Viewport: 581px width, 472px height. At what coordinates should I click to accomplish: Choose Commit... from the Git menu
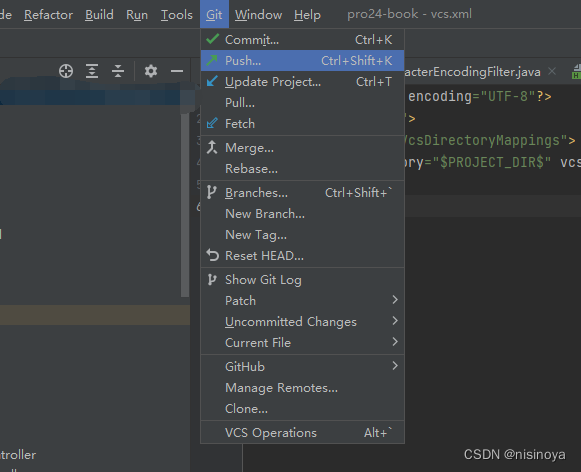click(302, 39)
